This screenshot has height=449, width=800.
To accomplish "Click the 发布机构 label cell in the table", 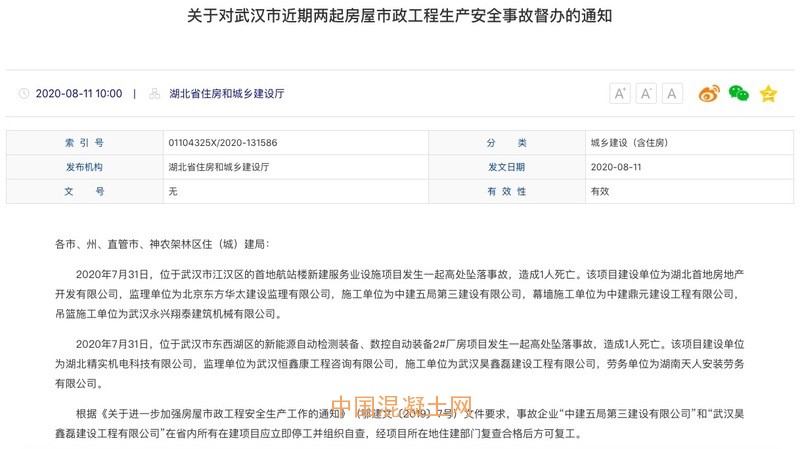I will [84, 167].
